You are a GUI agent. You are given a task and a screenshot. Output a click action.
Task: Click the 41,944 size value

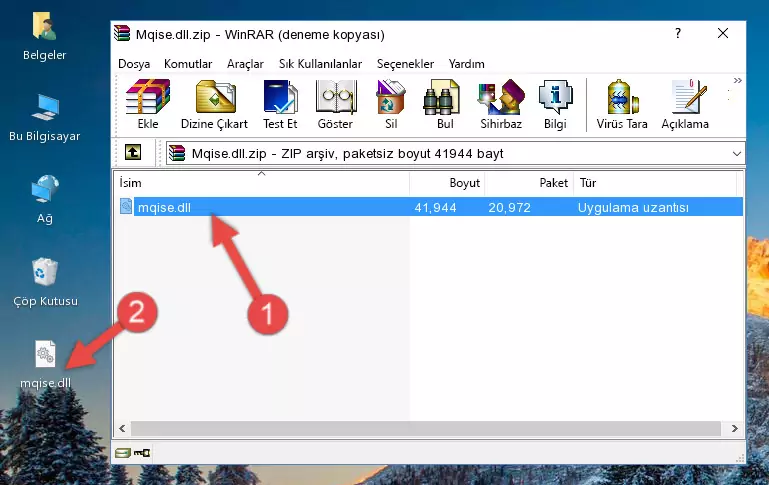(x=435, y=207)
